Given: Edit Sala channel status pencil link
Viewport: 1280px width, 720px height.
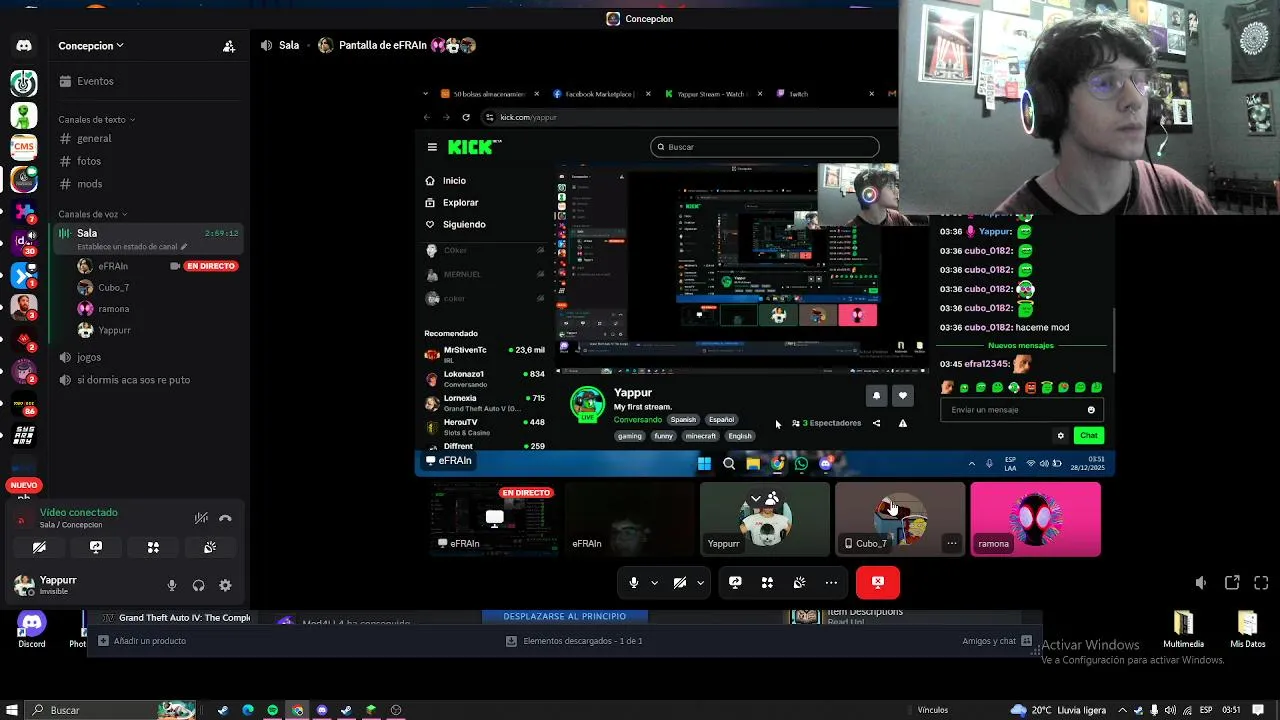Looking at the screenshot, I should click(132, 247).
